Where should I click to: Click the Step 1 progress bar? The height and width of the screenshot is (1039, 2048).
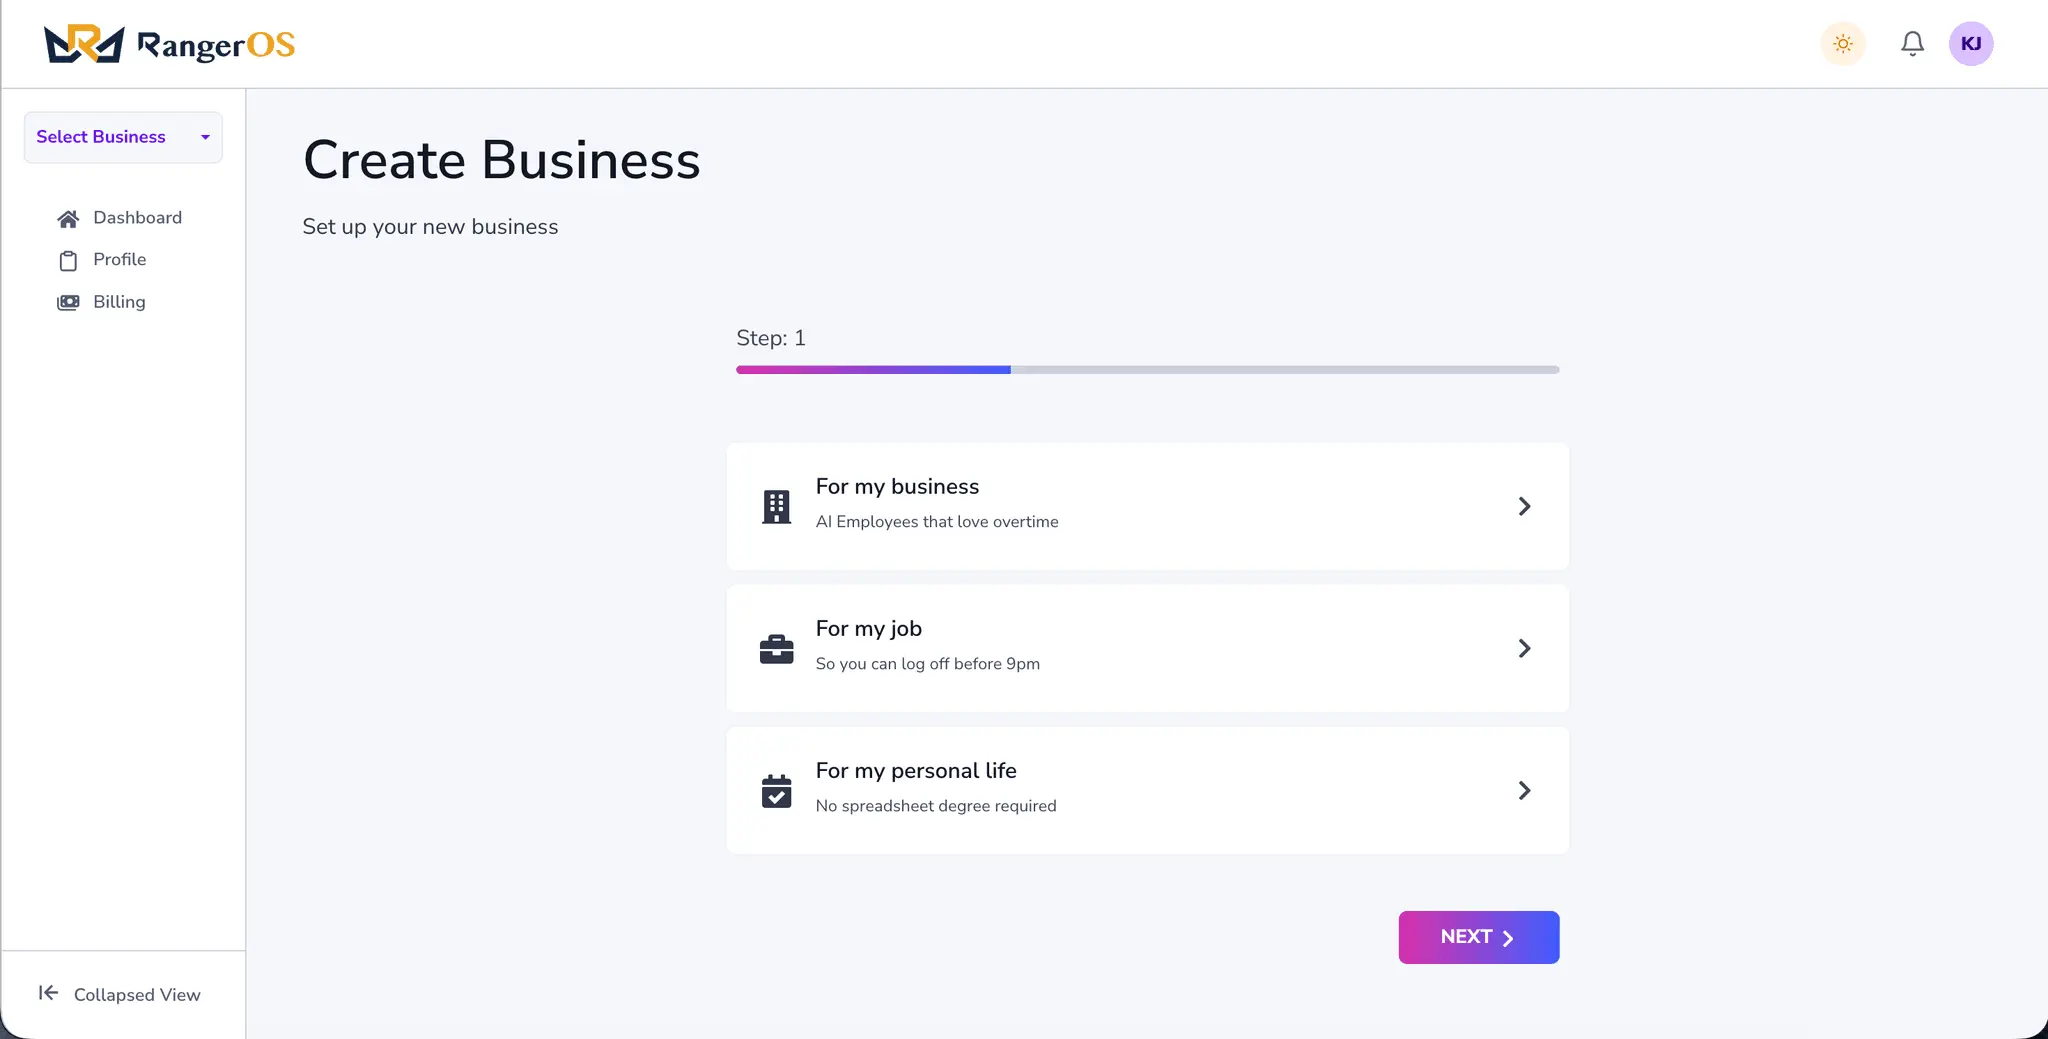1147,370
